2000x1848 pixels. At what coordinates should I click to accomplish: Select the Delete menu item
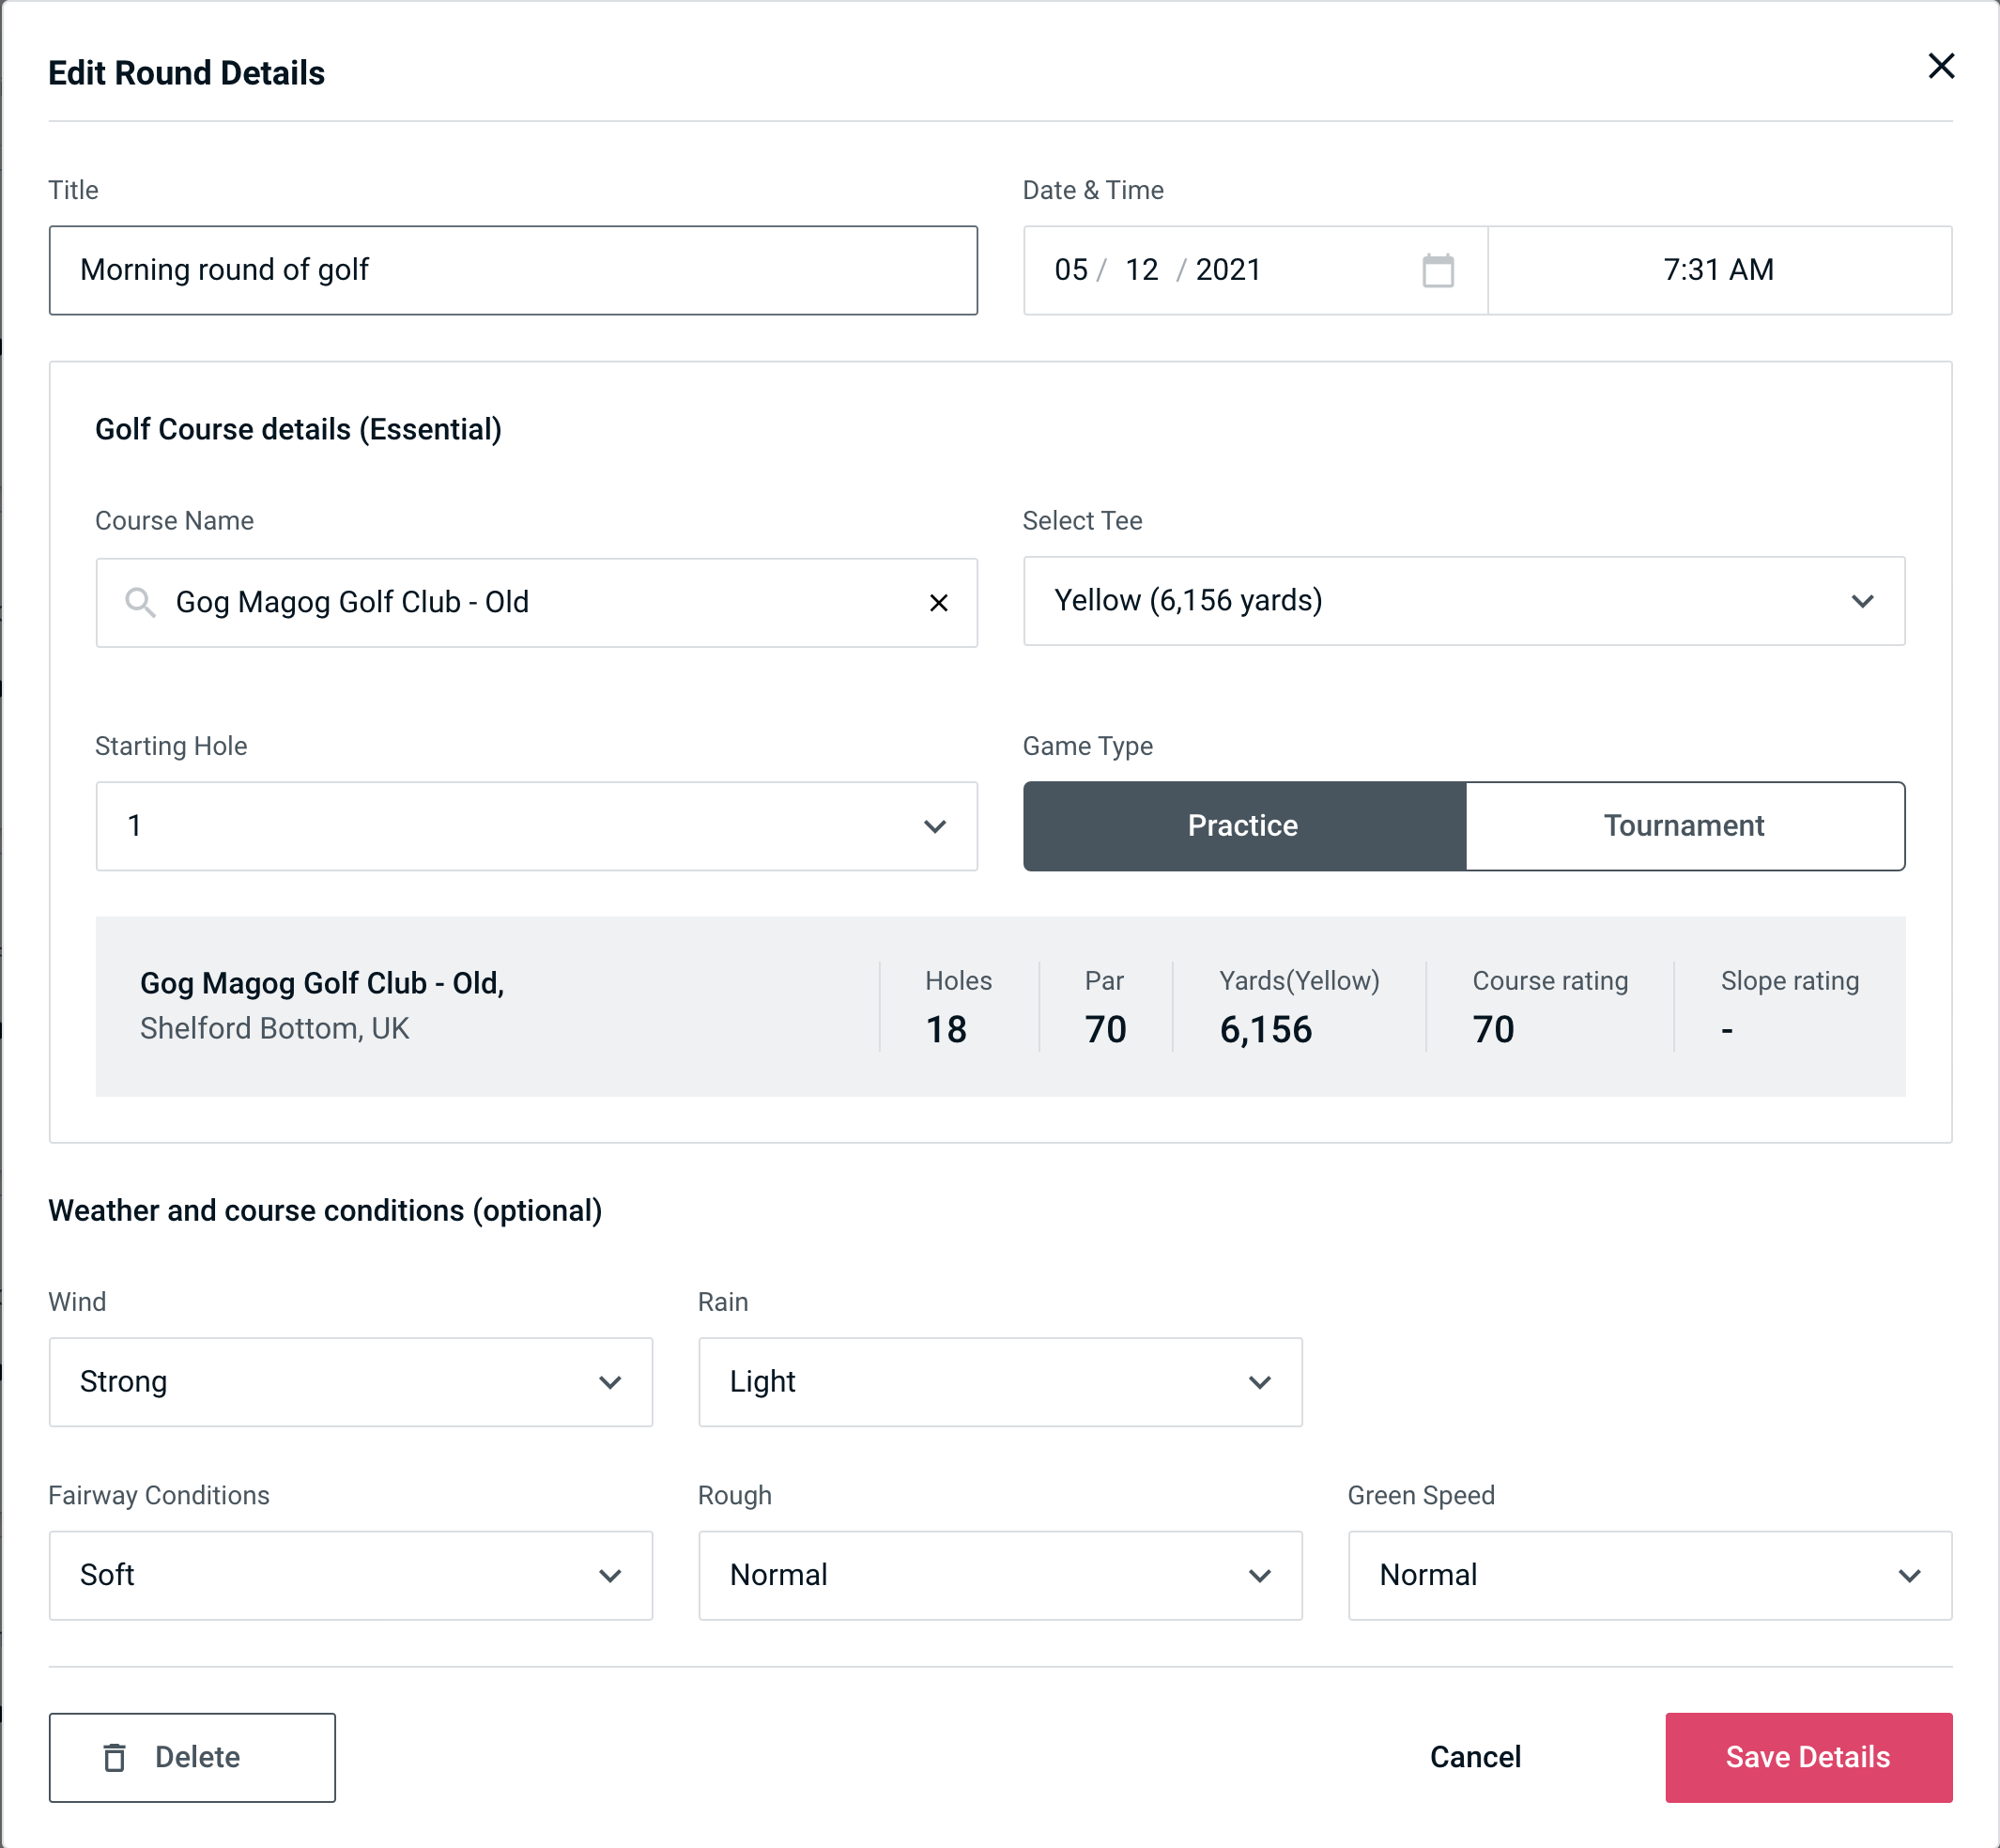click(192, 1756)
